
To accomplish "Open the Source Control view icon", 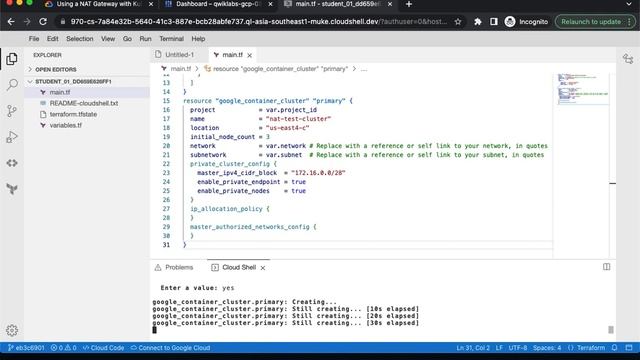I will coord(12,111).
